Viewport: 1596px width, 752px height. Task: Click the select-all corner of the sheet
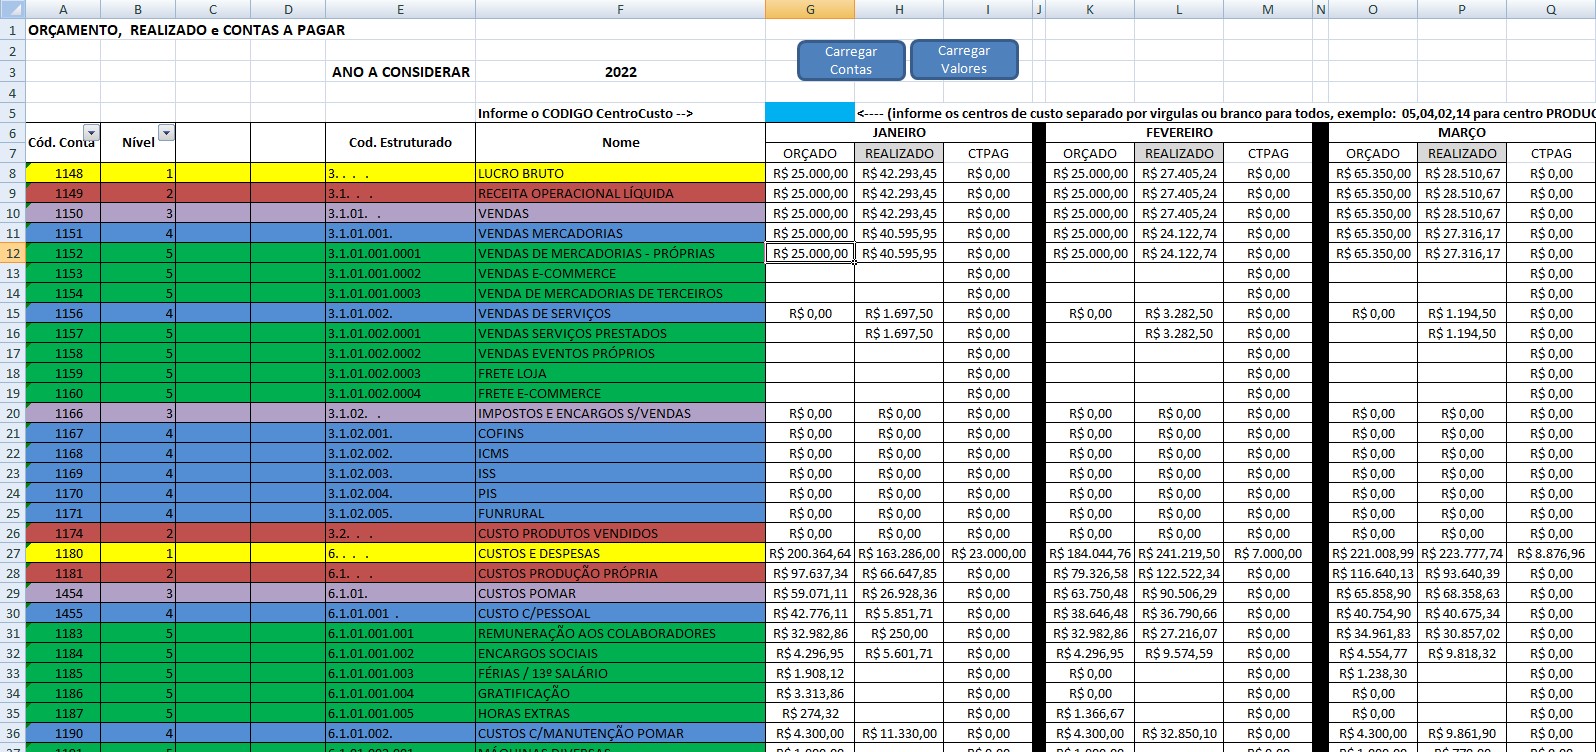[12, 9]
